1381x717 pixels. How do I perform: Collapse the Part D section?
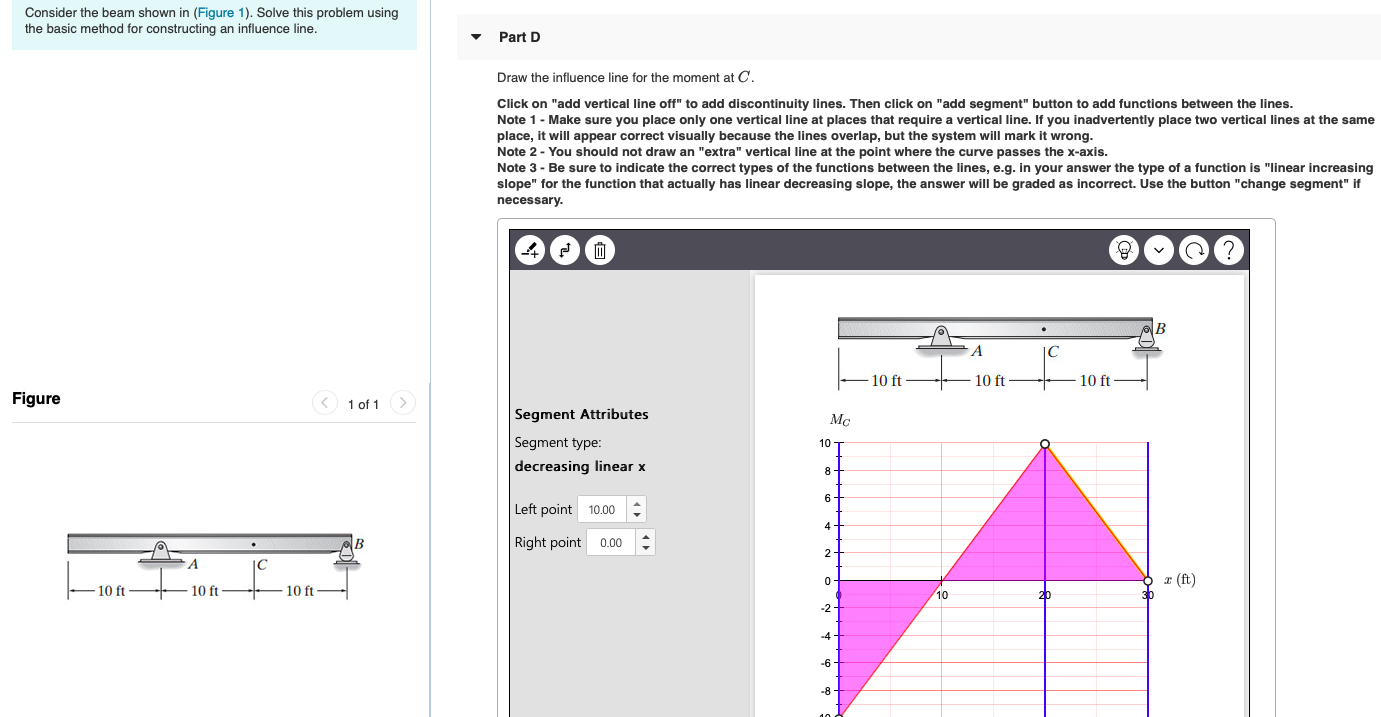(x=476, y=36)
